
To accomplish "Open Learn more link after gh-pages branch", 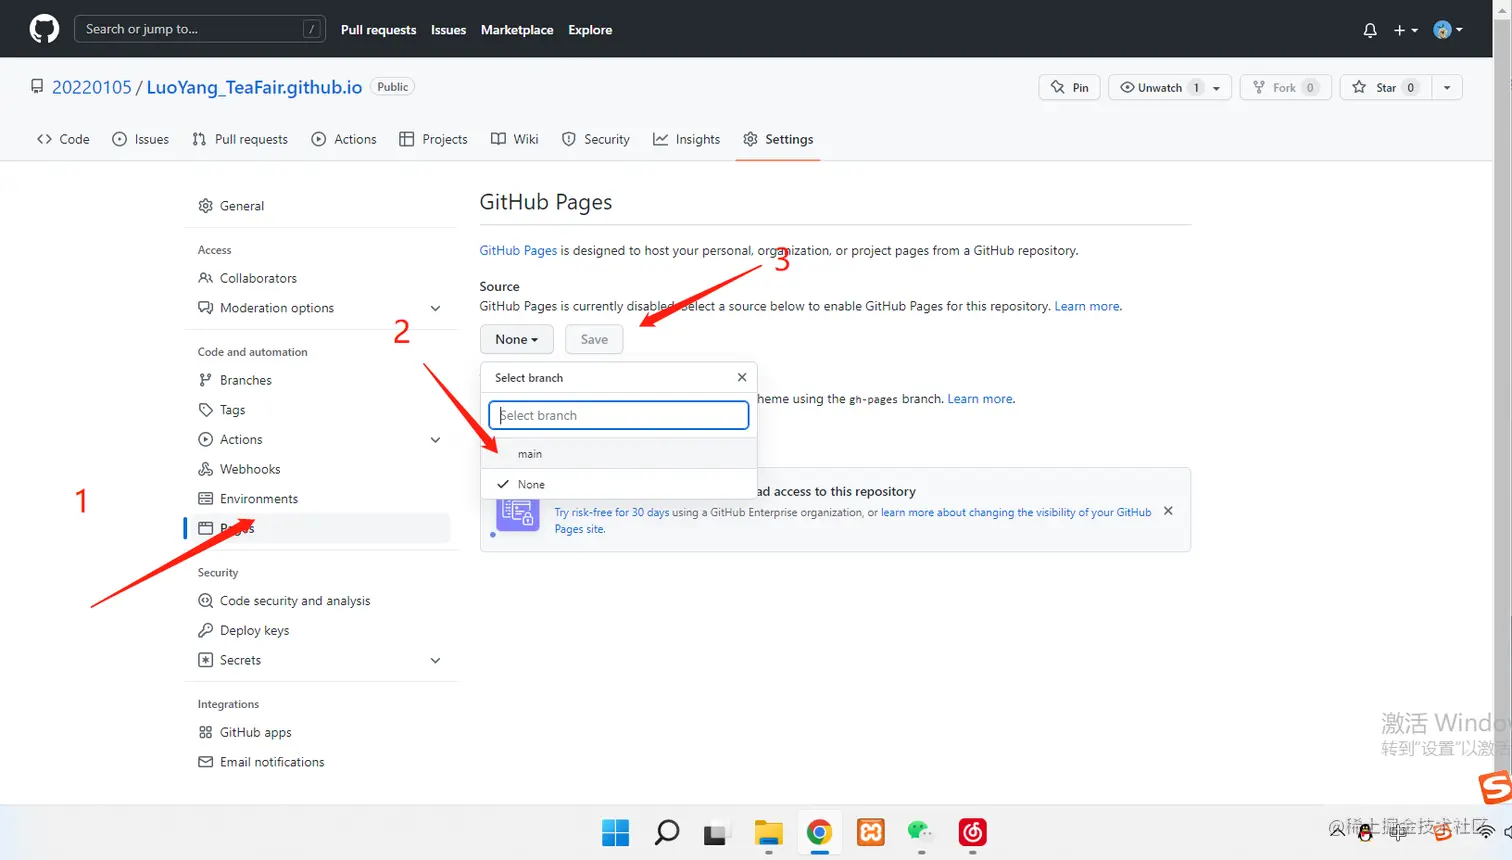I will [980, 398].
